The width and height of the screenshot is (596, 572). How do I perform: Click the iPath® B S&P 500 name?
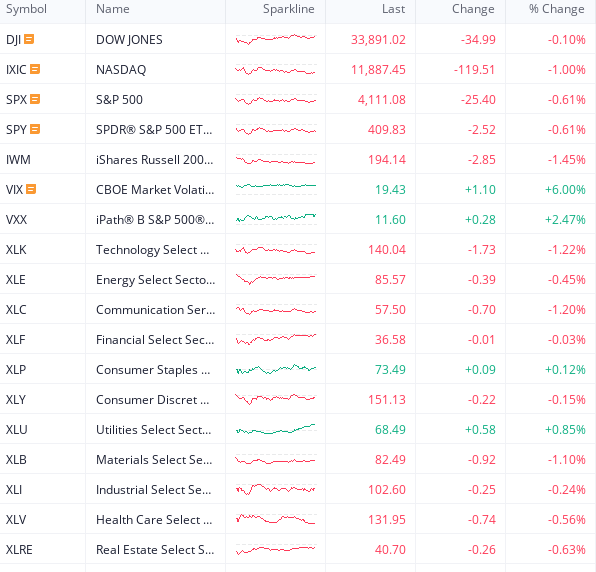pos(155,220)
